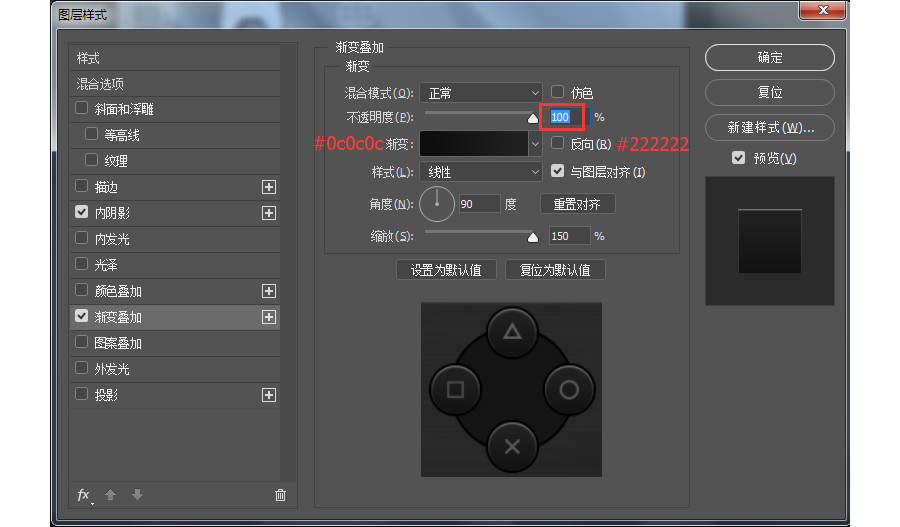Open gradient picker arrow next to gradient bar
Image resolution: width=900 pixels, height=527 pixels.
(x=535, y=144)
